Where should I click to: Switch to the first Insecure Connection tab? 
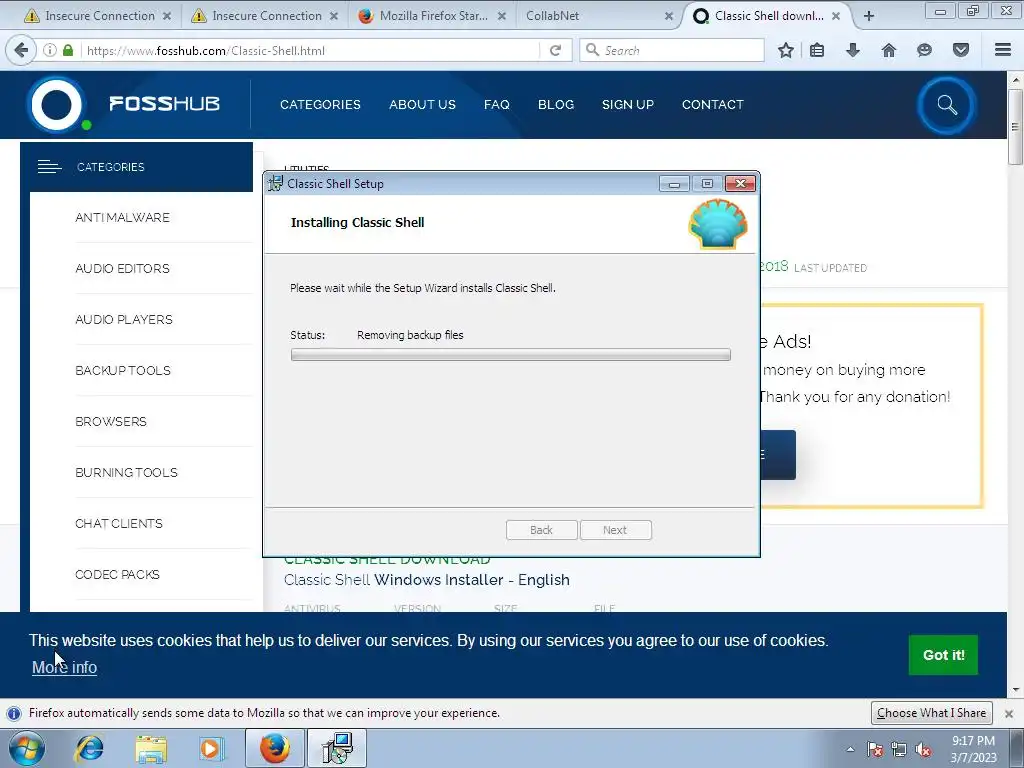98,16
